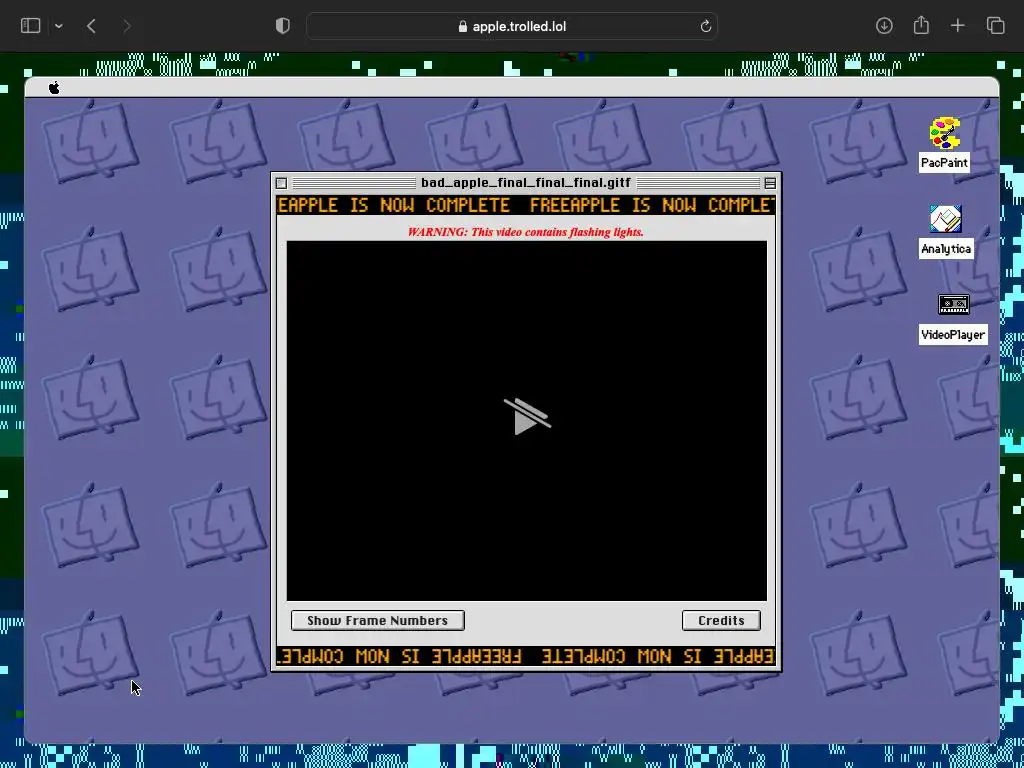This screenshot has height=768, width=1024.
Task: Open the Credits button
Action: pos(721,620)
